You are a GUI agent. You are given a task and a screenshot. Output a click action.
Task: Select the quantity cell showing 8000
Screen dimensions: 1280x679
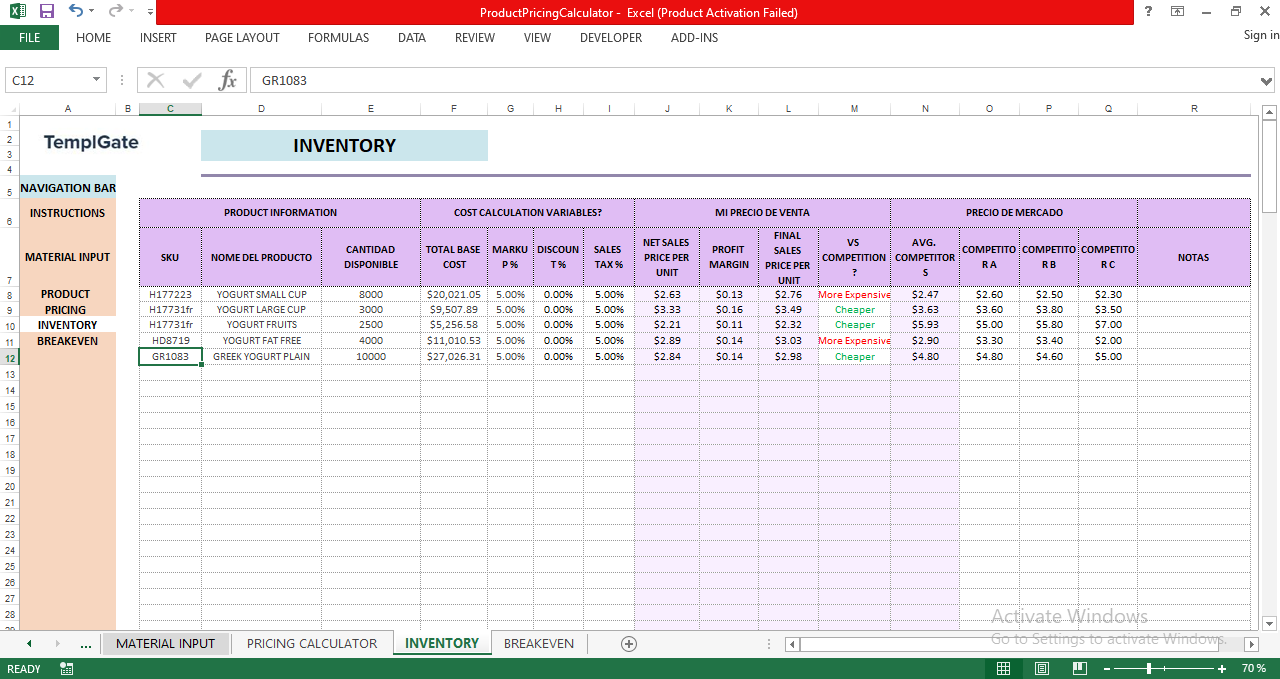371,295
